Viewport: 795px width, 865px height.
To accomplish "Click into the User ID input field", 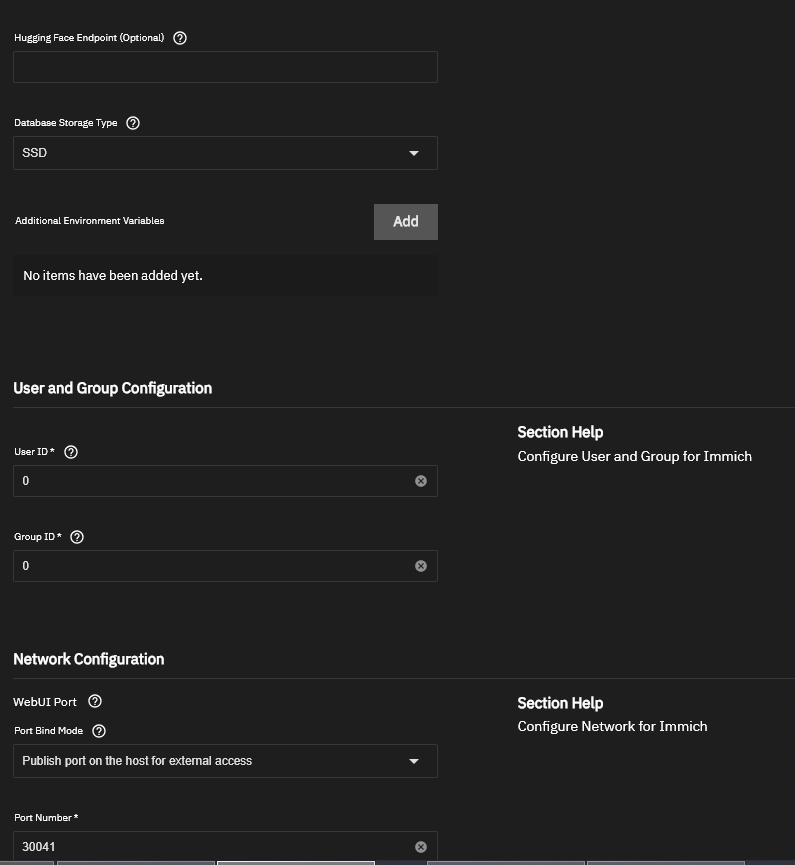I will coord(210,481).
